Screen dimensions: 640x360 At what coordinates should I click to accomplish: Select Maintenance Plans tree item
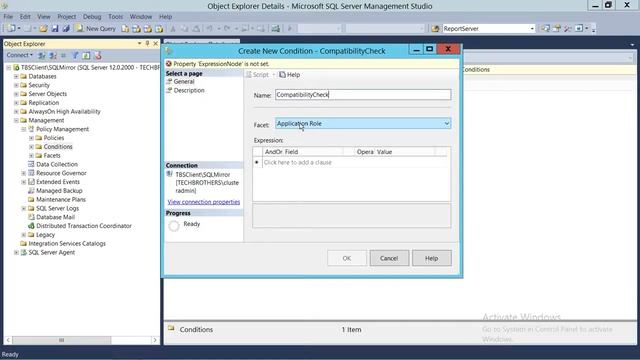pos(61,199)
